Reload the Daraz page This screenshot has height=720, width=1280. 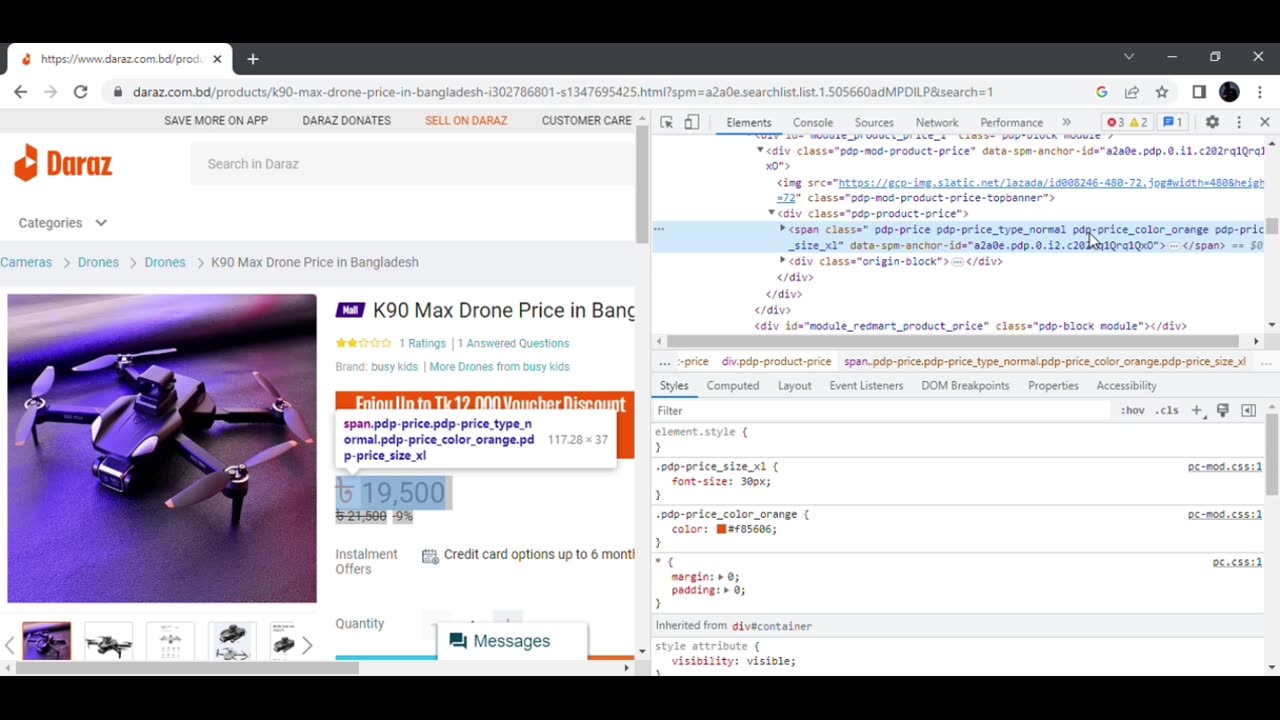click(81, 91)
